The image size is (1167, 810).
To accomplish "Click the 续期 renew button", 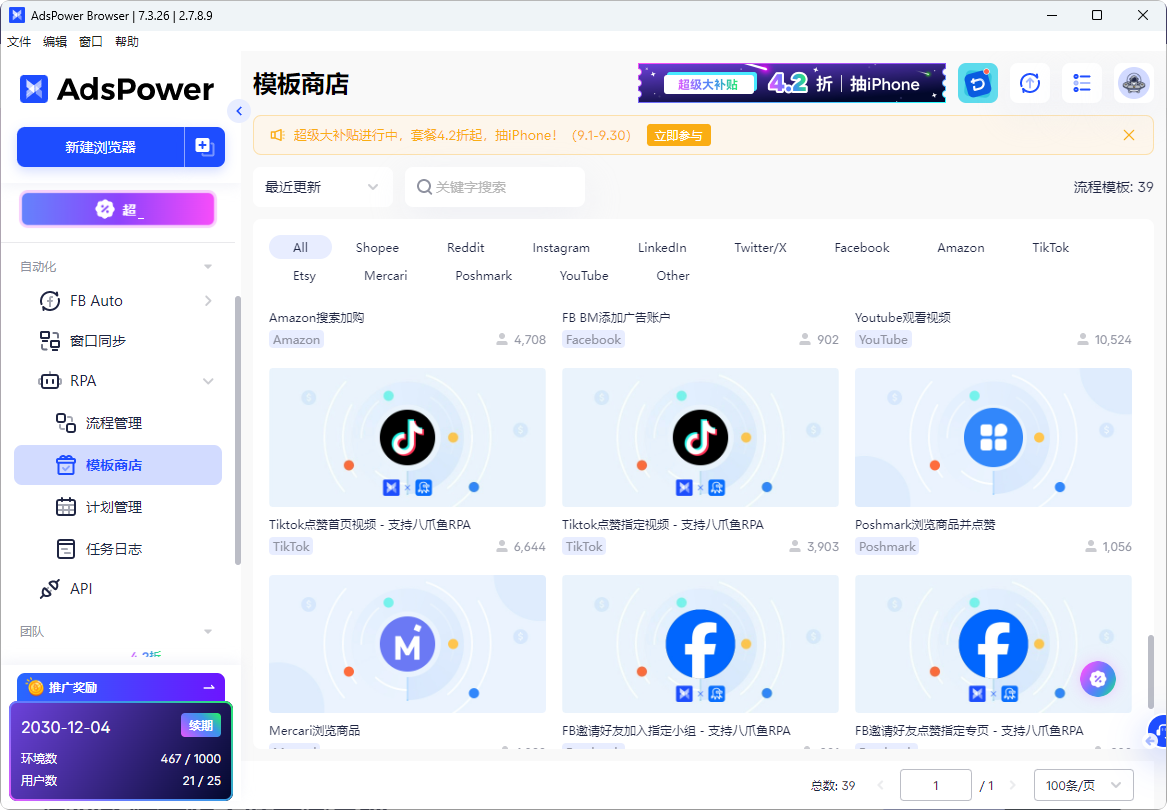I will click(x=200, y=726).
